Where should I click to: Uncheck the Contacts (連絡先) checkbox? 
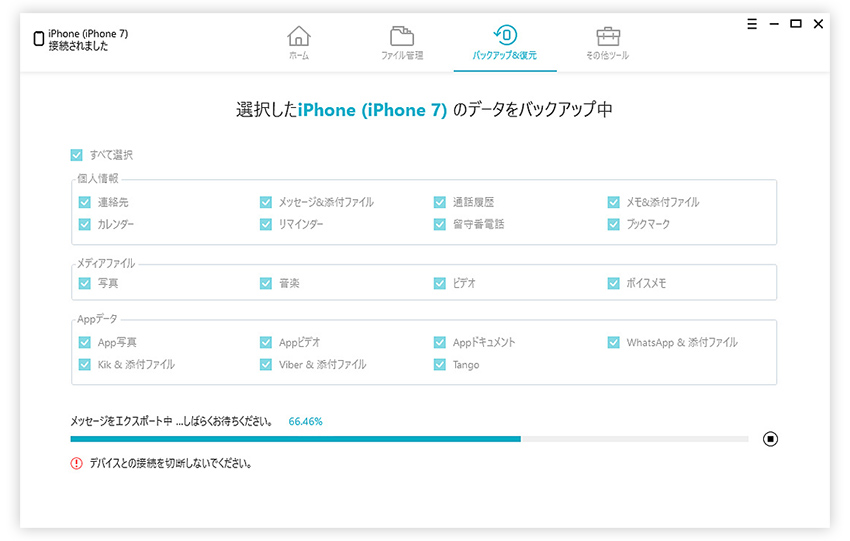click(84, 202)
